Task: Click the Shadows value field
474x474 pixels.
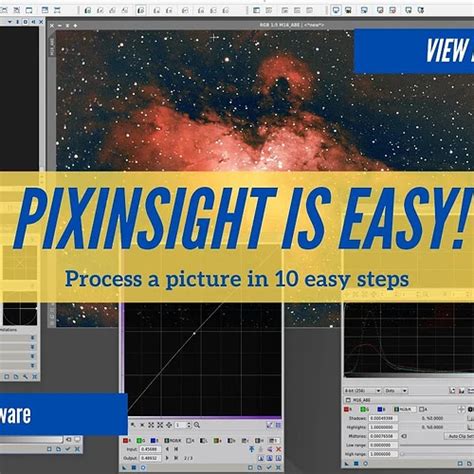Action: (x=383, y=418)
